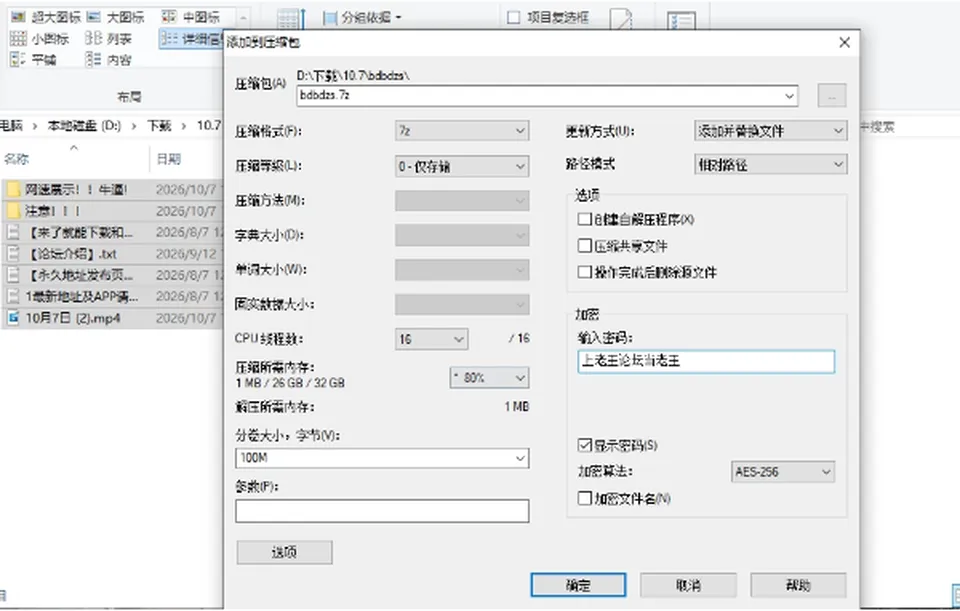
Task: Tick the 压缩共享文件 checkbox
Action: coord(585,246)
